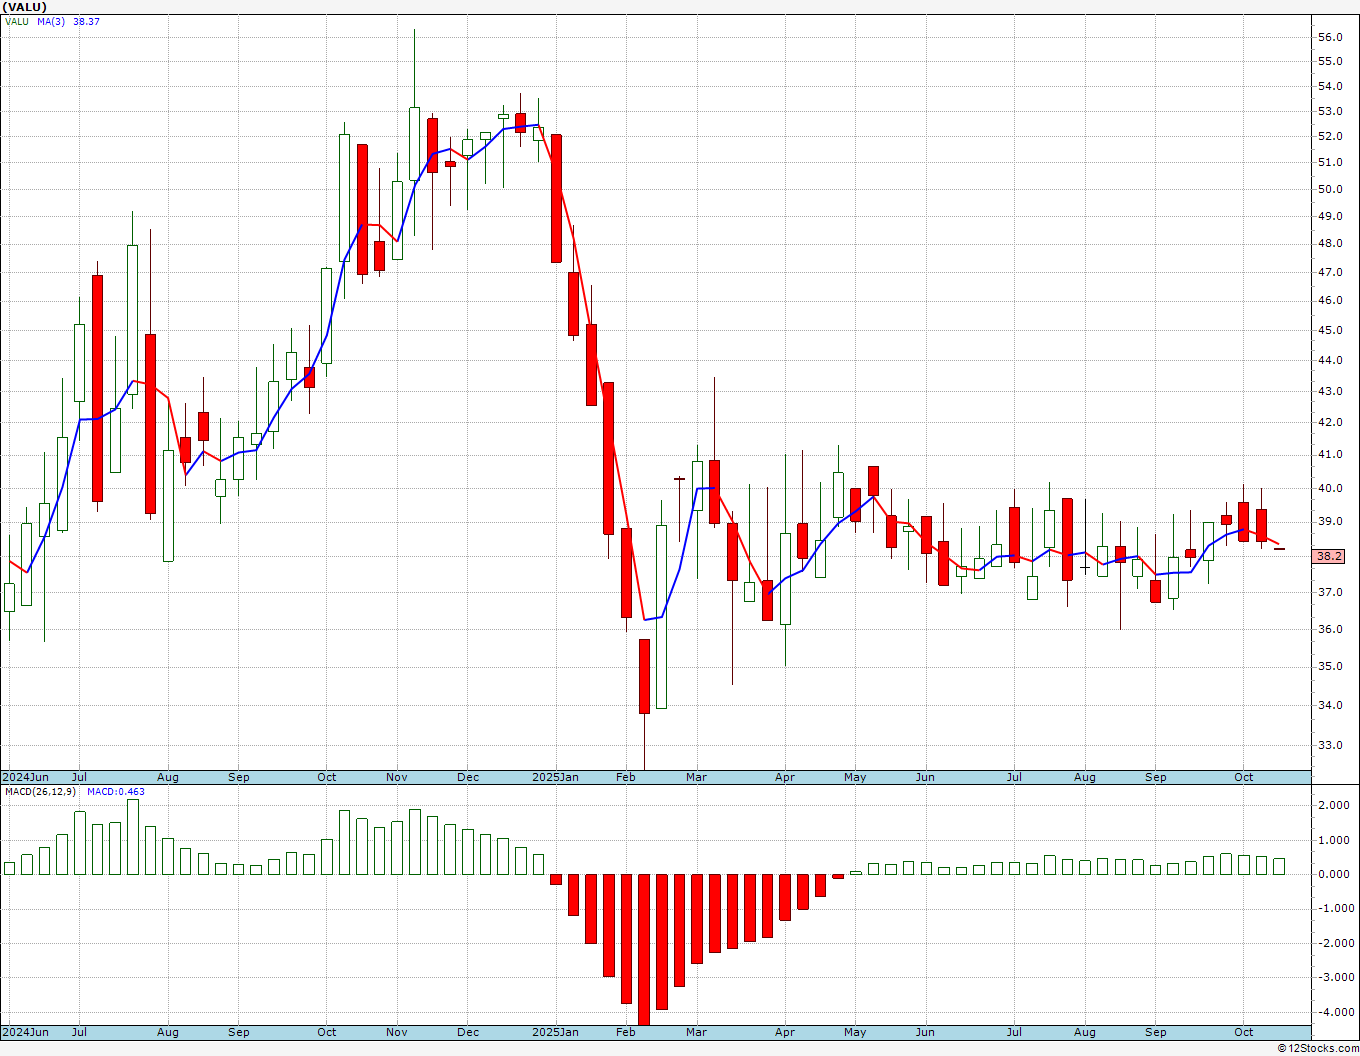Click "Feb" on the MACD panel time axis
Image resolution: width=1360 pixels, height=1056 pixels.
click(626, 1032)
